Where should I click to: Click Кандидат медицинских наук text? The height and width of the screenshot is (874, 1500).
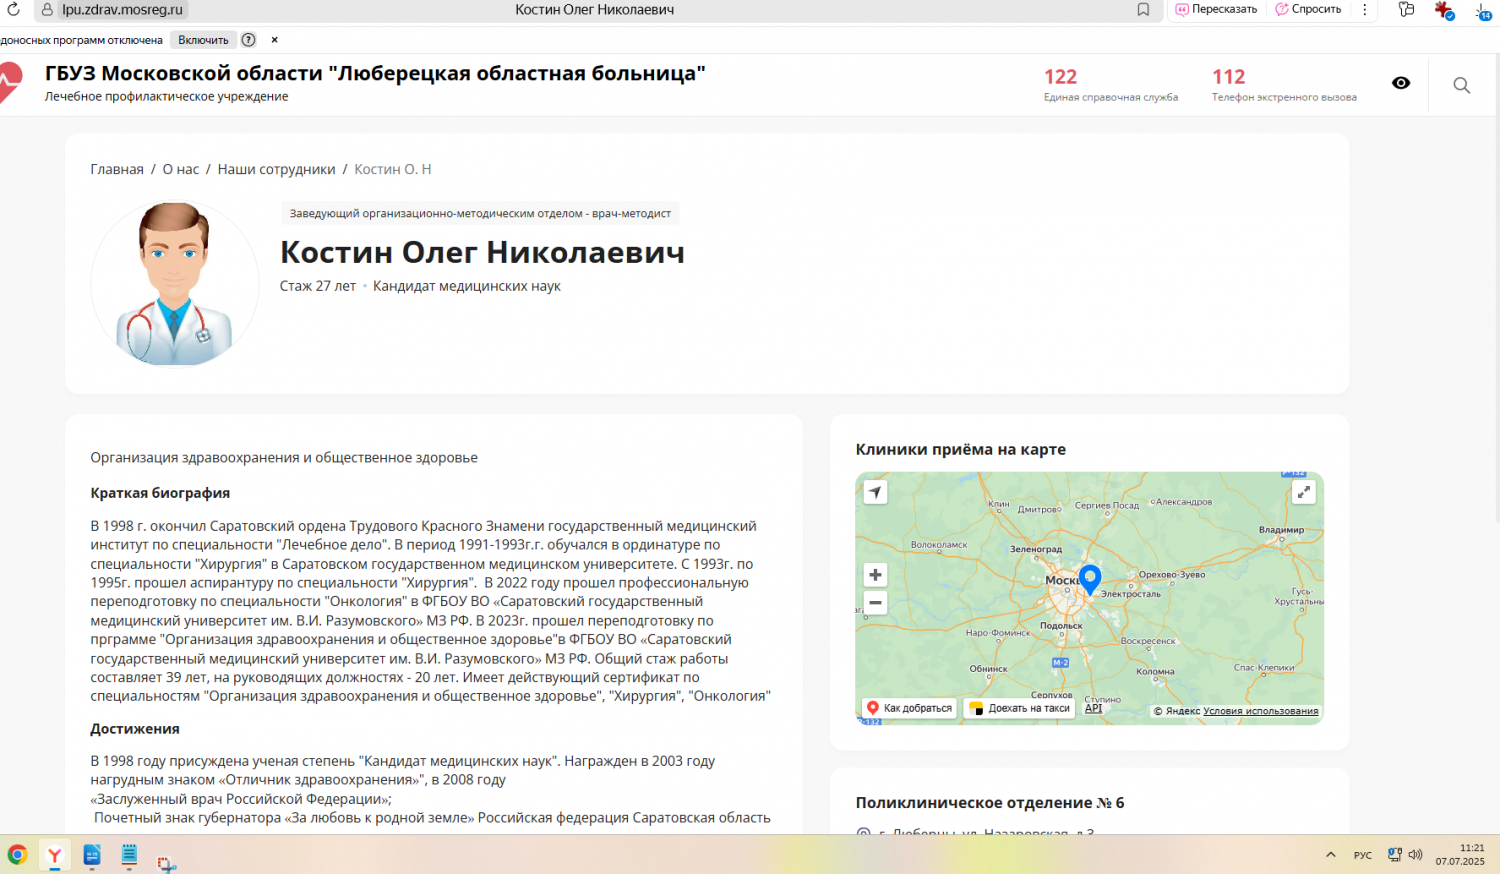[x=467, y=286]
